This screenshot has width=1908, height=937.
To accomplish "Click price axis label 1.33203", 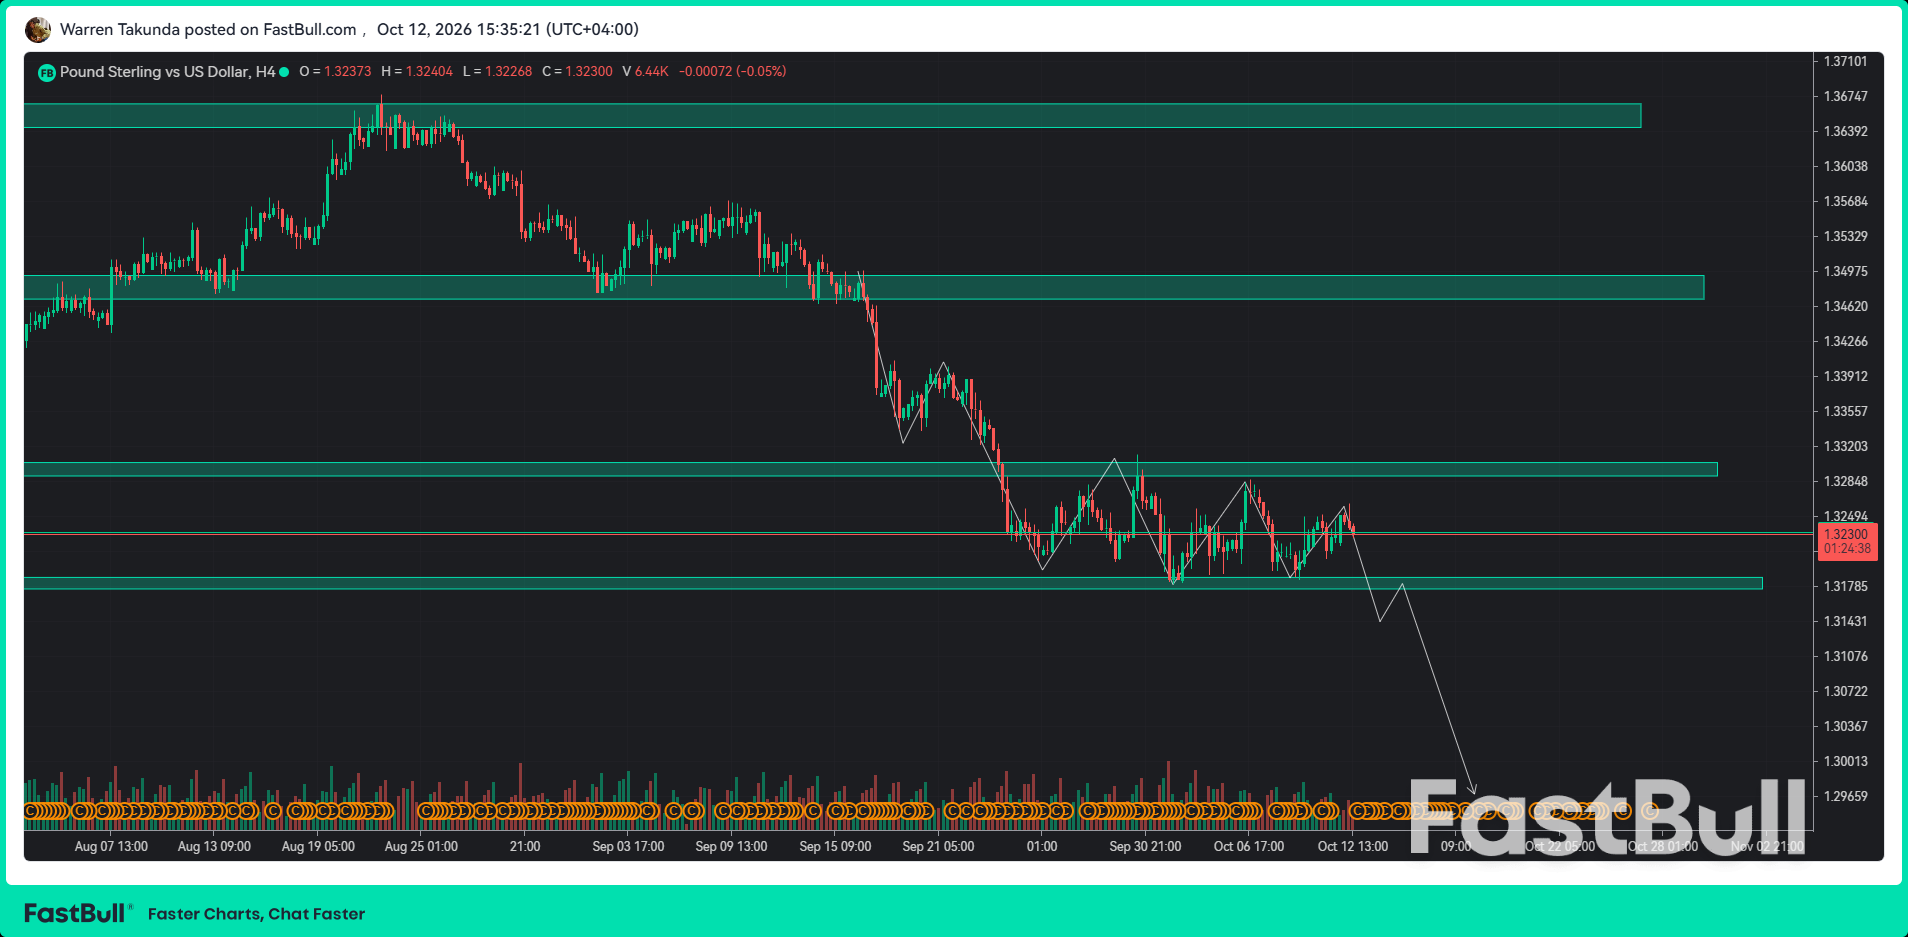I will (x=1845, y=447).
